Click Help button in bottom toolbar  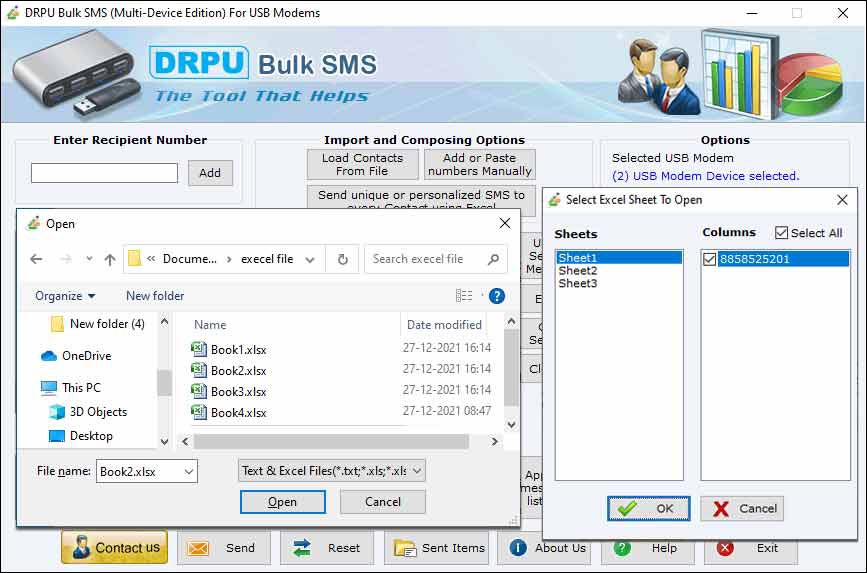pyautogui.click(x=647, y=548)
